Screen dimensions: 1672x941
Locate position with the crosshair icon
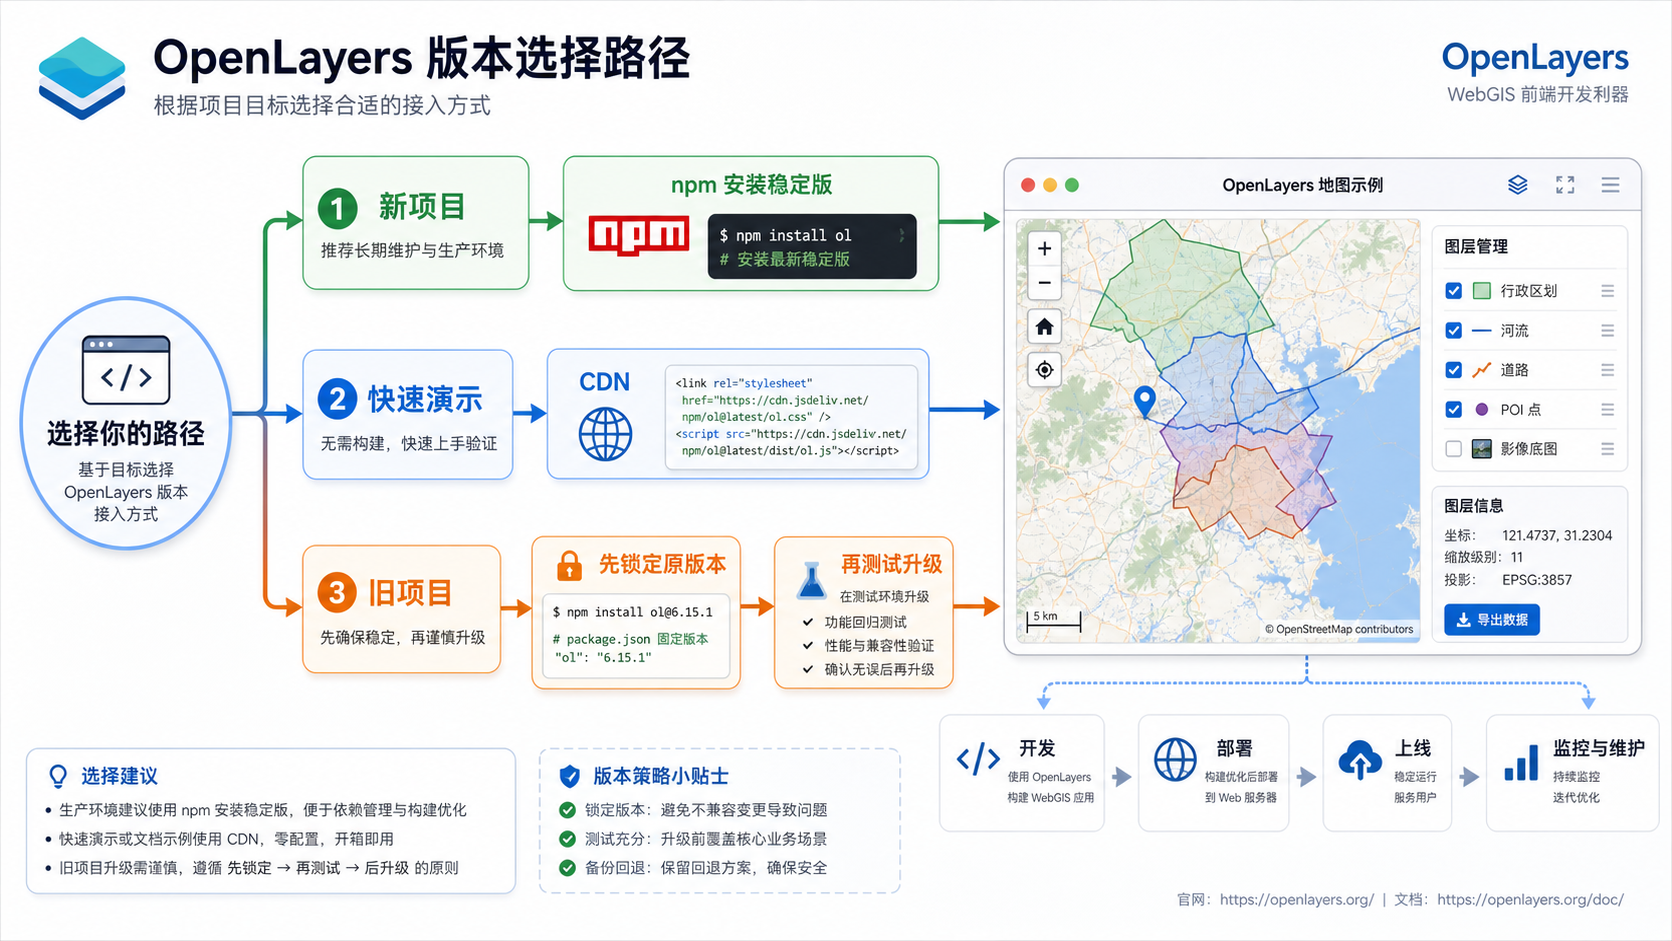1044,370
